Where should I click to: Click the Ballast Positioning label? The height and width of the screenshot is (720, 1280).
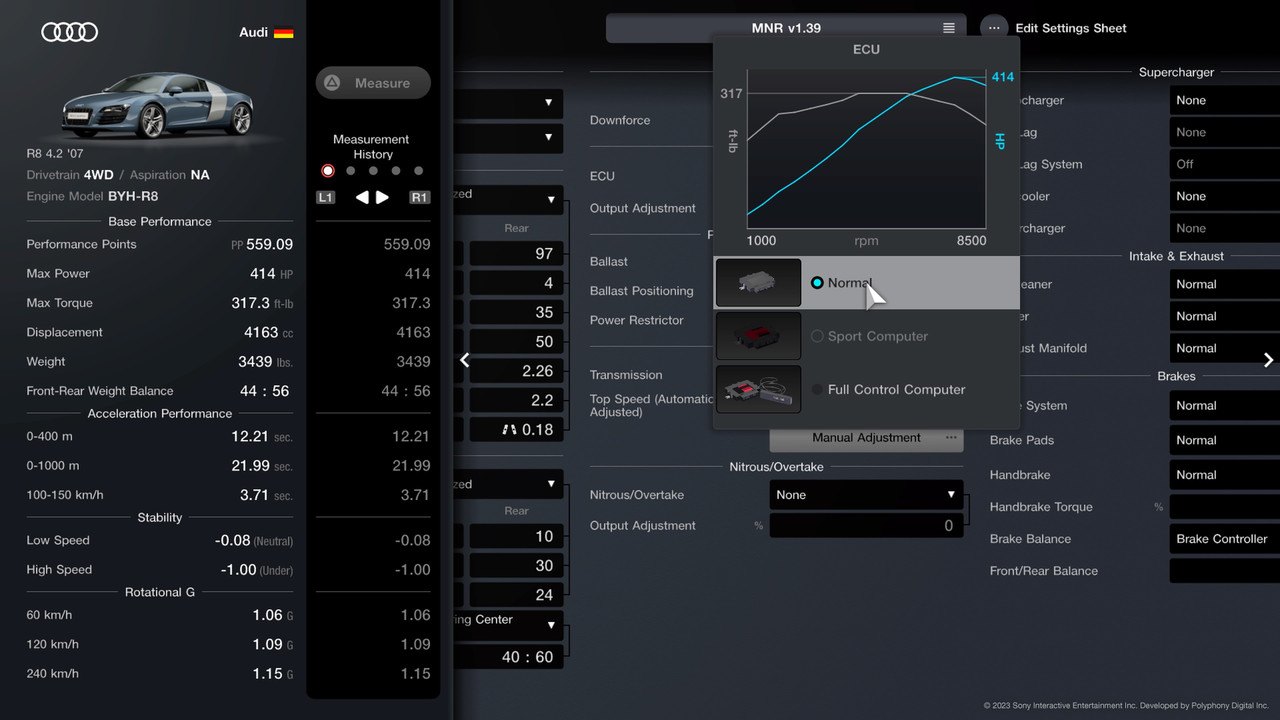click(x=642, y=291)
